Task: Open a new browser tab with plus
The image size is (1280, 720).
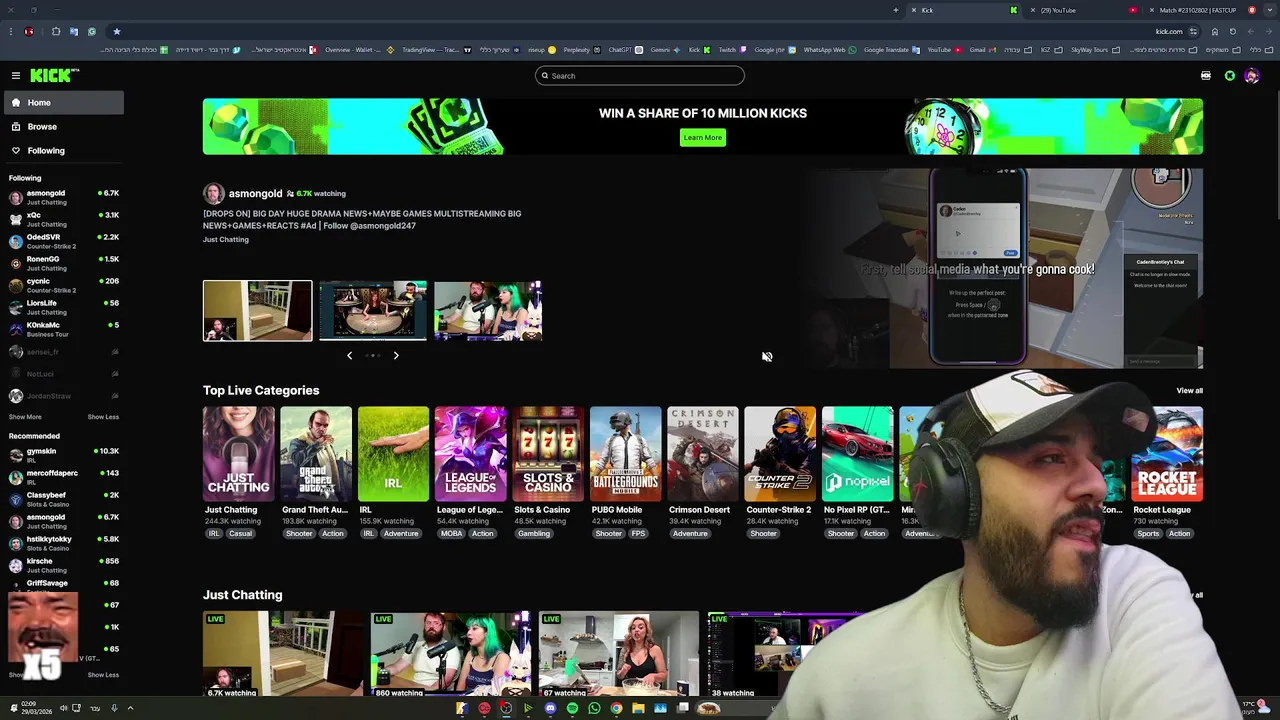Action: point(895,10)
